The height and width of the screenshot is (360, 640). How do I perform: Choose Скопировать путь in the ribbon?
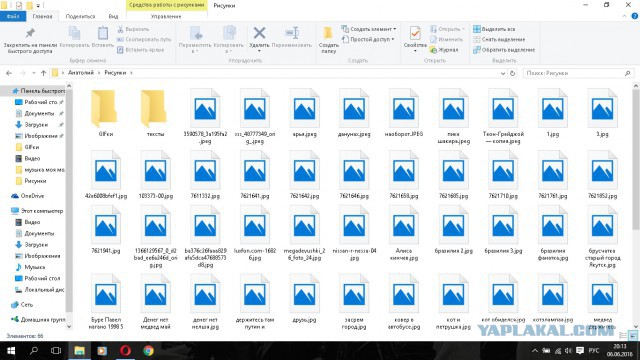(144, 40)
